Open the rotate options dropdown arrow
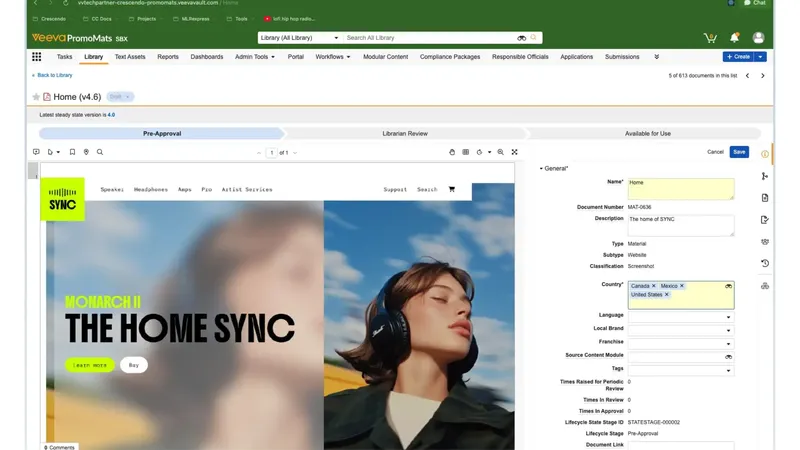The image size is (800, 450). (x=489, y=152)
